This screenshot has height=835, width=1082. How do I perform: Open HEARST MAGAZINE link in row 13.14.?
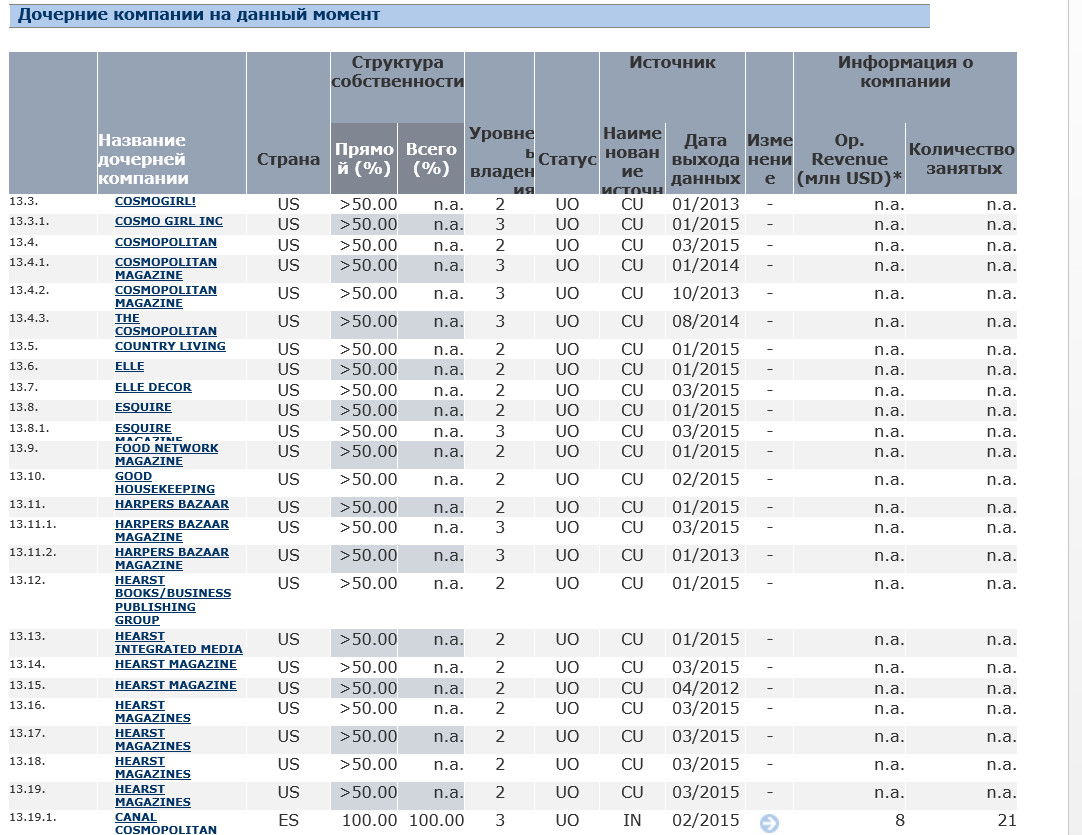176,664
